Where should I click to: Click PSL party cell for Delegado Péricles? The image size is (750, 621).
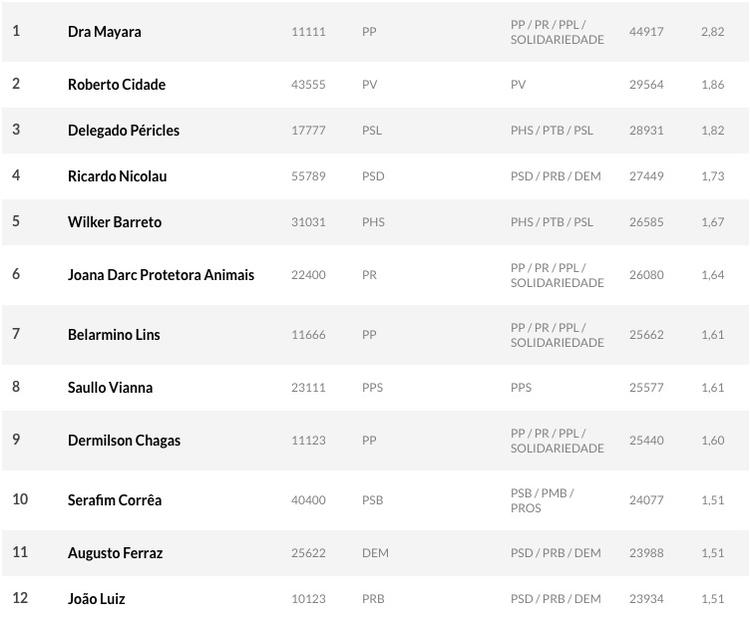click(372, 131)
